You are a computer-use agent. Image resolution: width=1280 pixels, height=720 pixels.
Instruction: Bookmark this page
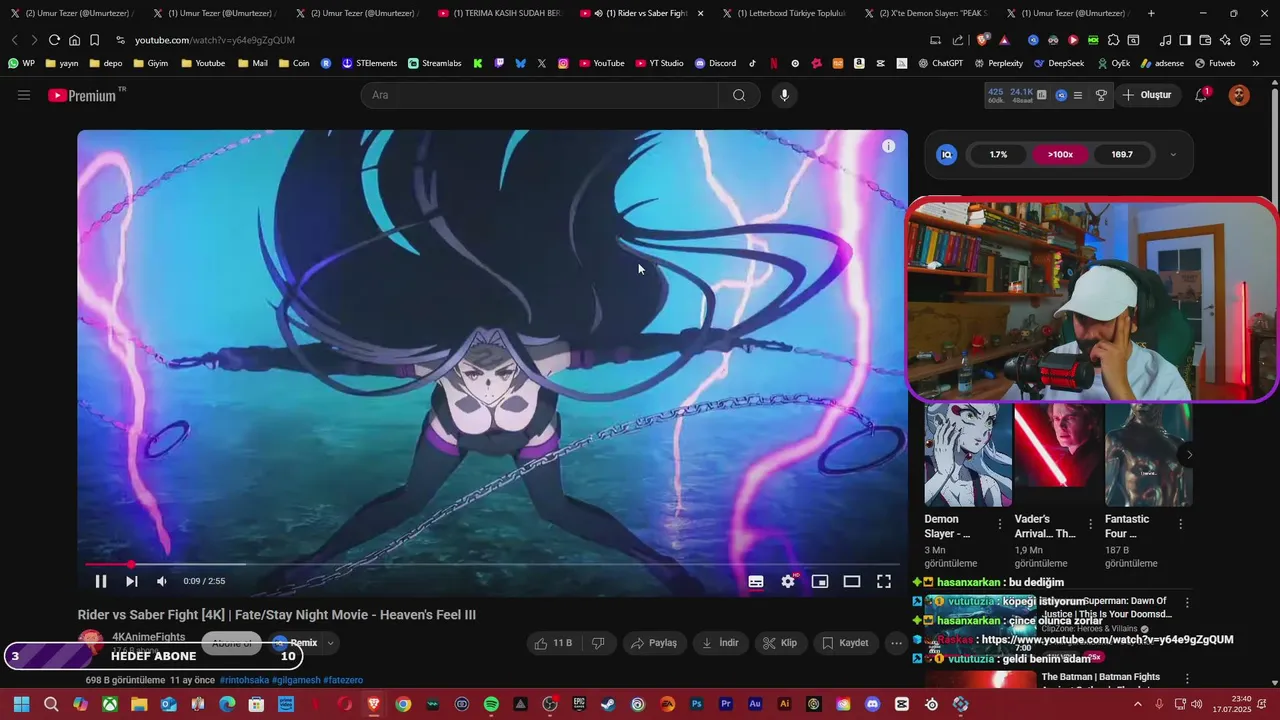coord(94,40)
